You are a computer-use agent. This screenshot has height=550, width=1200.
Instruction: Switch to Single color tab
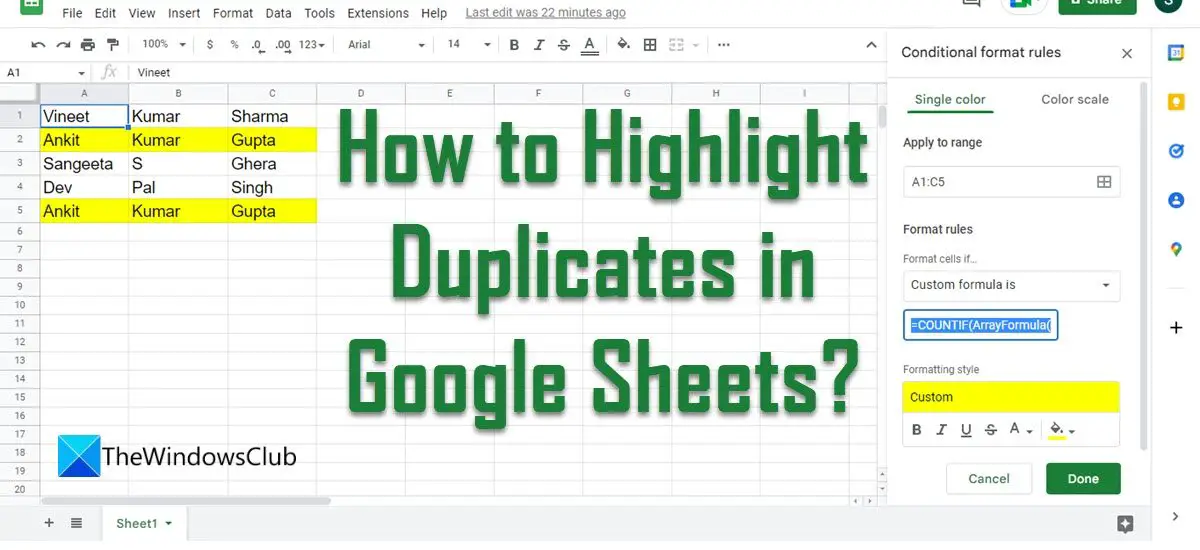(x=950, y=99)
